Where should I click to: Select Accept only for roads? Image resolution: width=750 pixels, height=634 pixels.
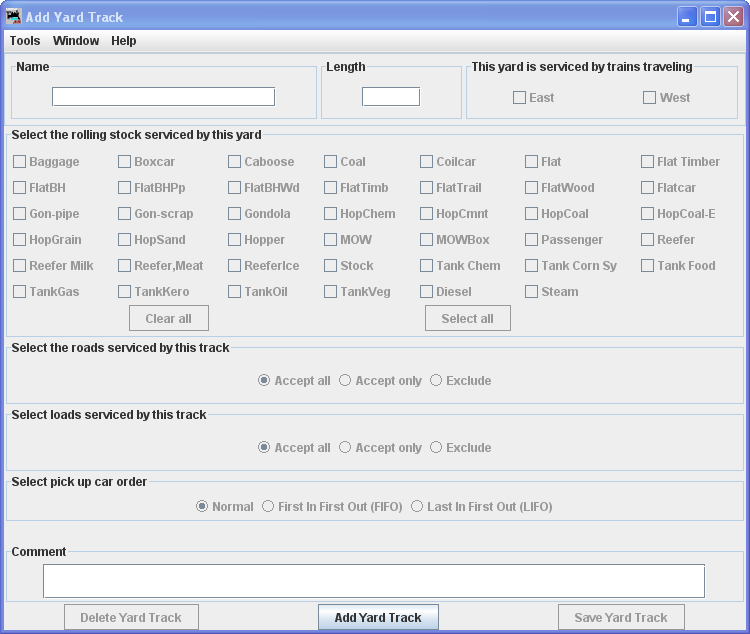345,381
